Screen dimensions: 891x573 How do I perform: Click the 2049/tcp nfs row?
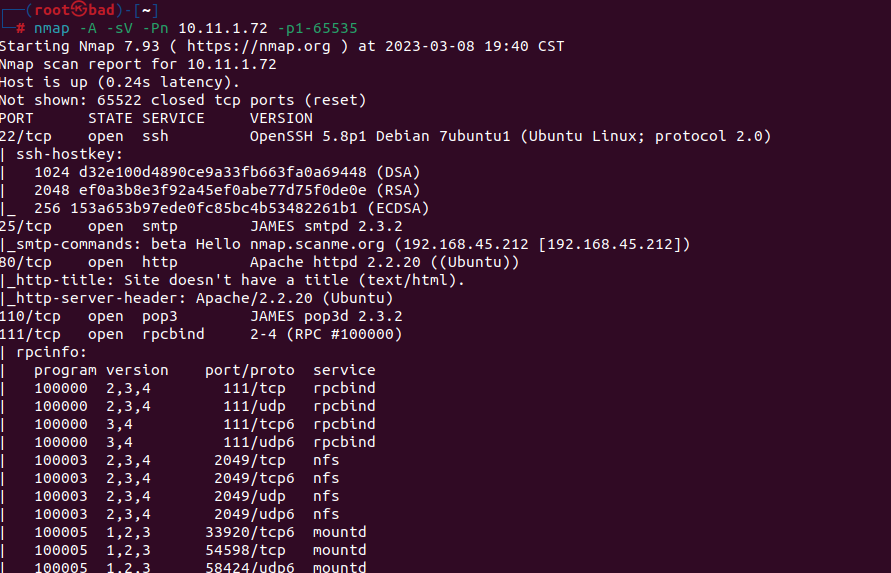pos(187,460)
